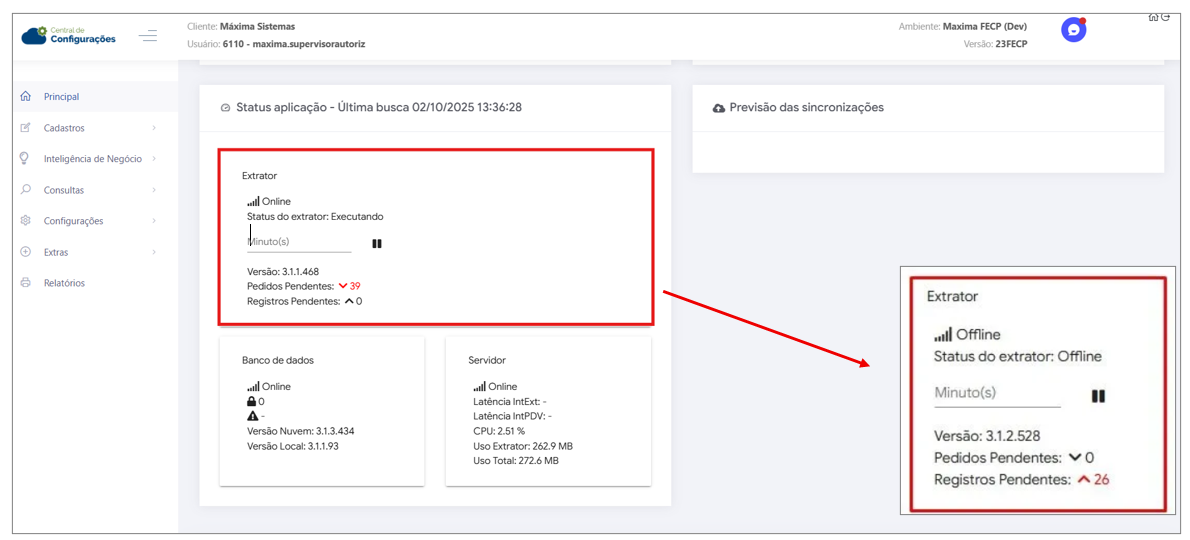Click the magnifier icon beside Consultas
The width and height of the screenshot is (1190, 540).
[25, 190]
